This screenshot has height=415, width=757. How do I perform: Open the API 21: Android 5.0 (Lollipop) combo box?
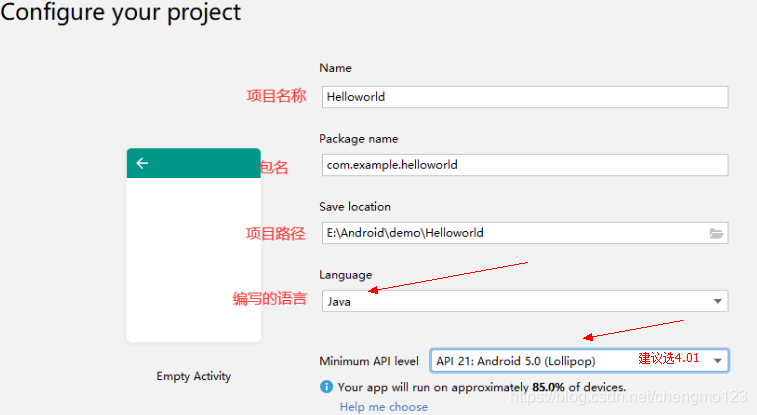tap(579, 360)
